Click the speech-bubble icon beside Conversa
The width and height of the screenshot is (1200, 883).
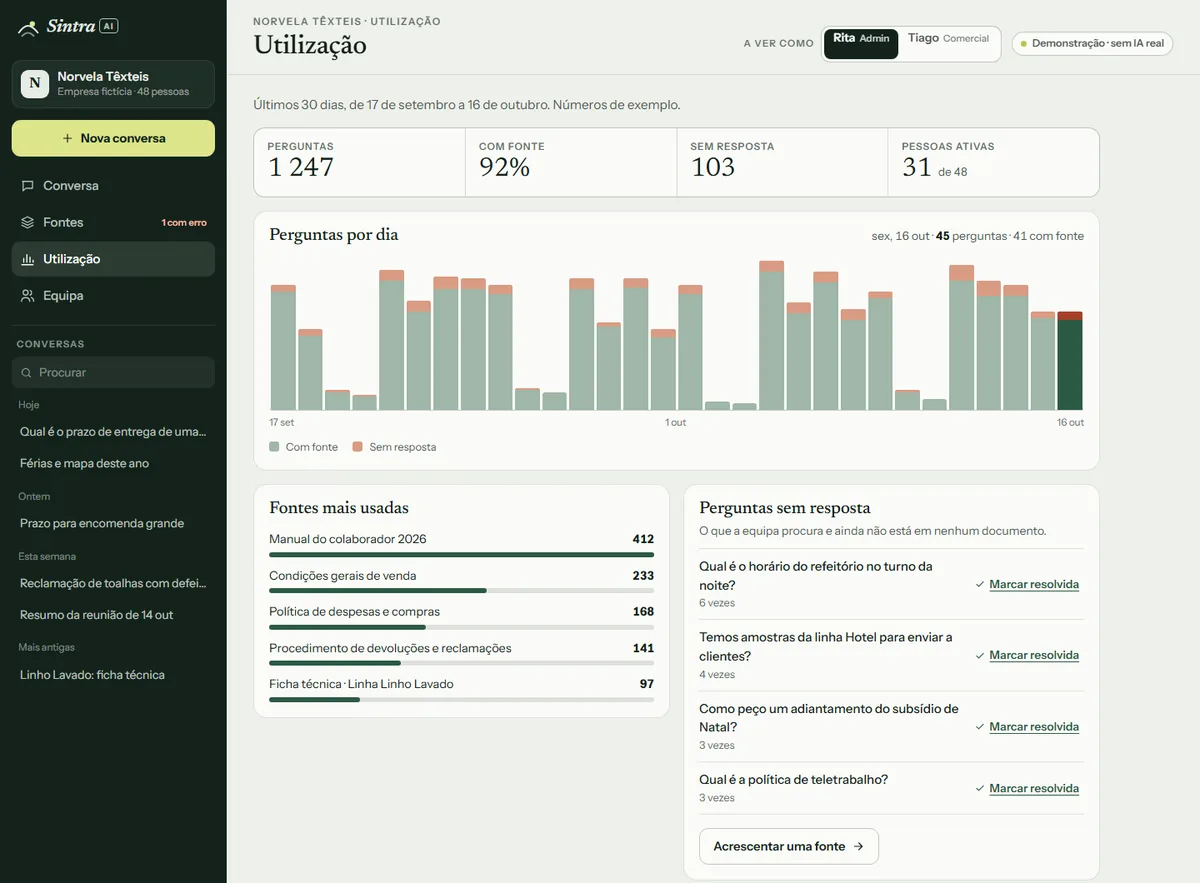28,186
